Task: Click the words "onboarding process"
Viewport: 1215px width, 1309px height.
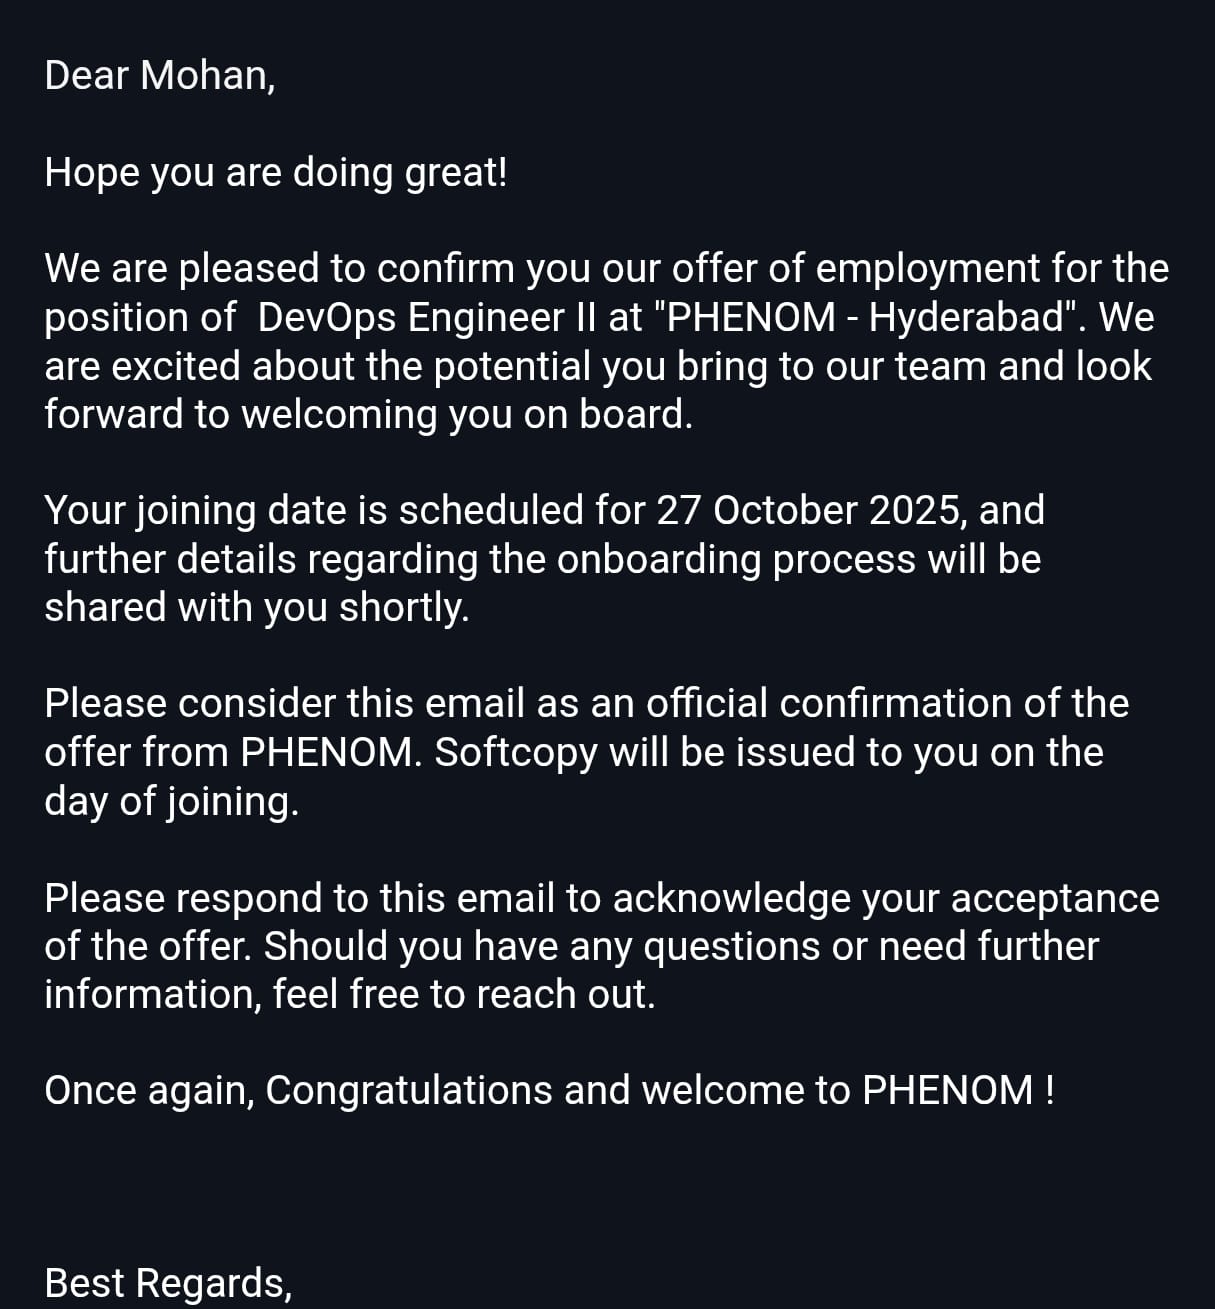Action: (x=736, y=559)
